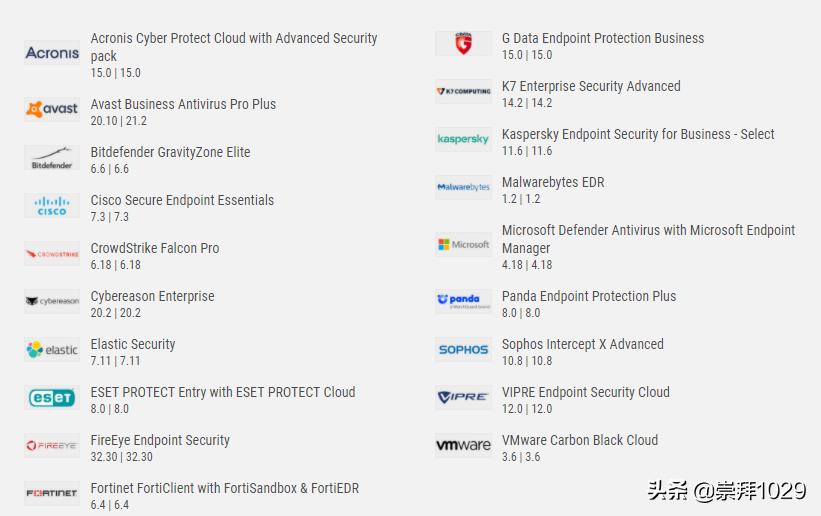Click the Microsoft logo icon
821x516 pixels.
(463, 244)
